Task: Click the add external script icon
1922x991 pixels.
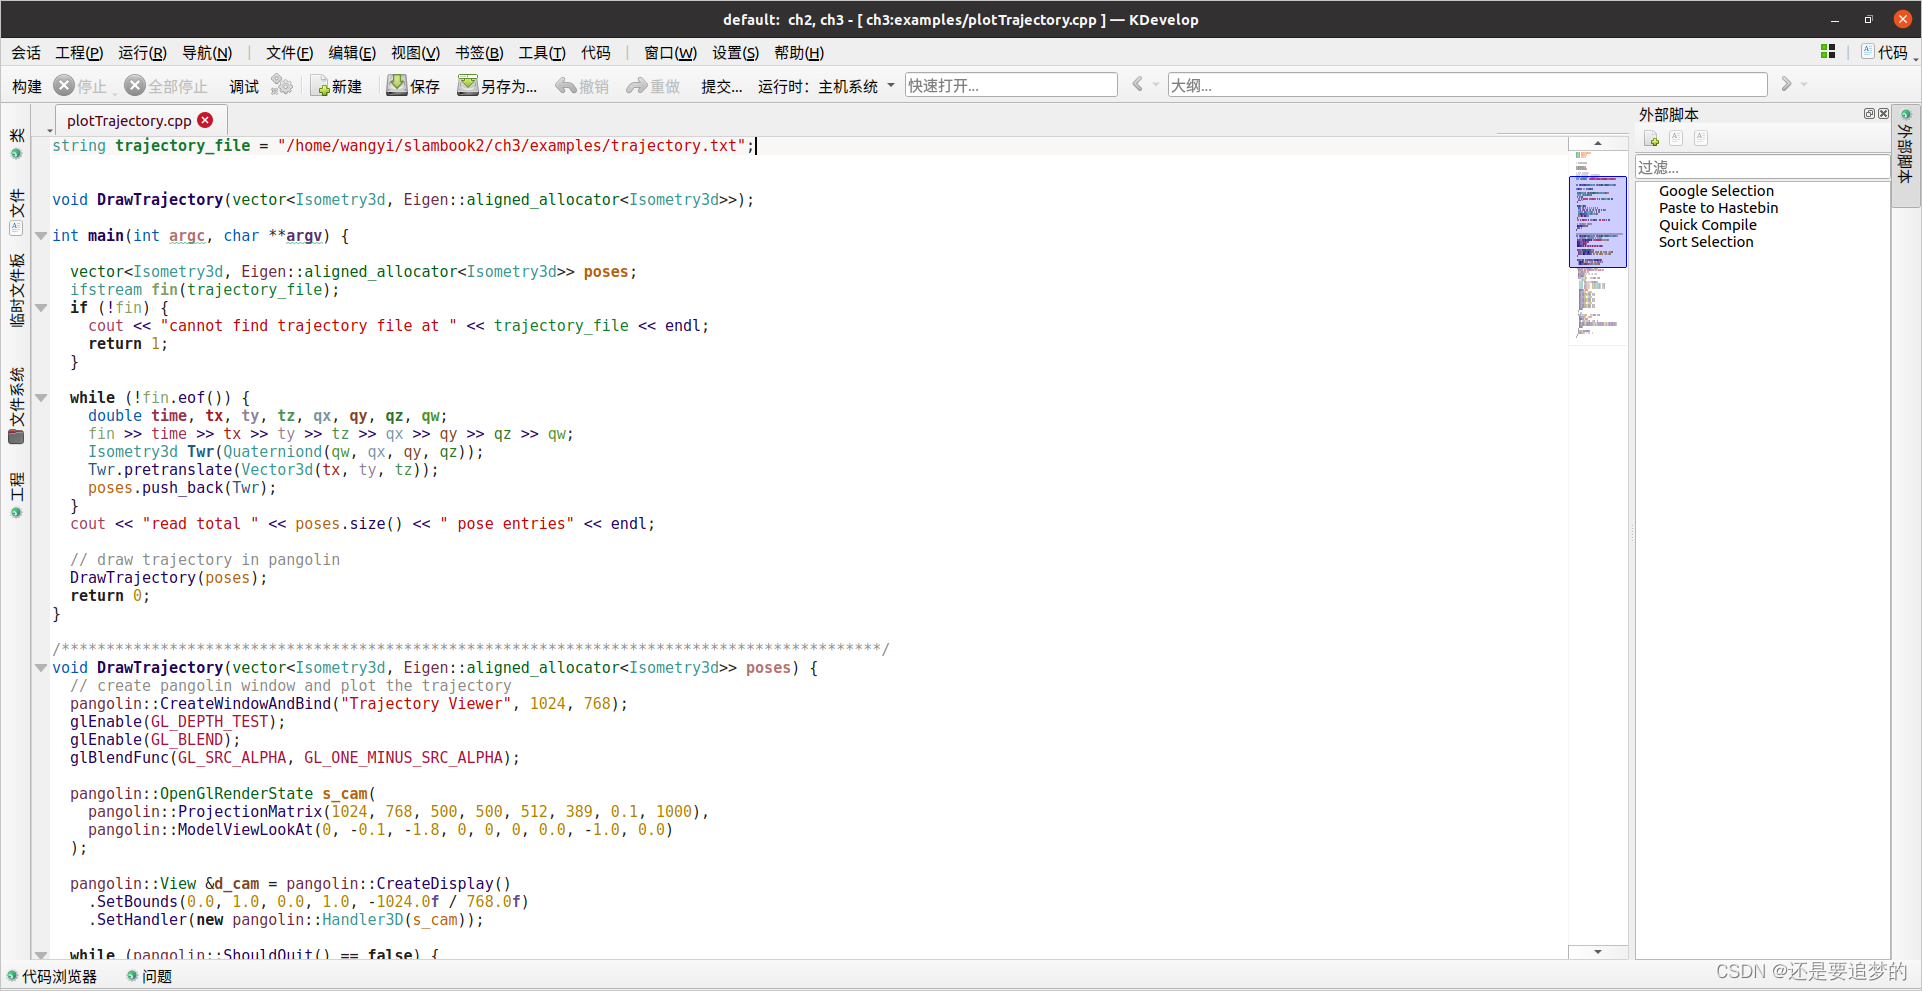Action: pos(1652,138)
